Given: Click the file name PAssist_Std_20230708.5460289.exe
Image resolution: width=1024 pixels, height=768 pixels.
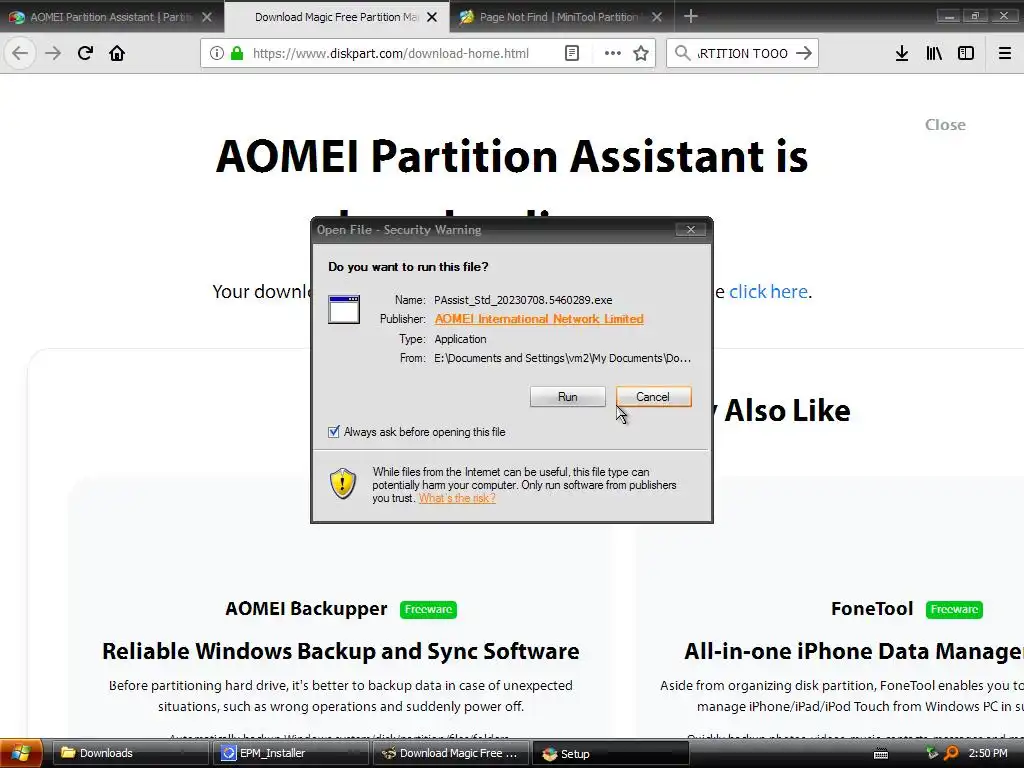Looking at the screenshot, I should (x=523, y=300).
